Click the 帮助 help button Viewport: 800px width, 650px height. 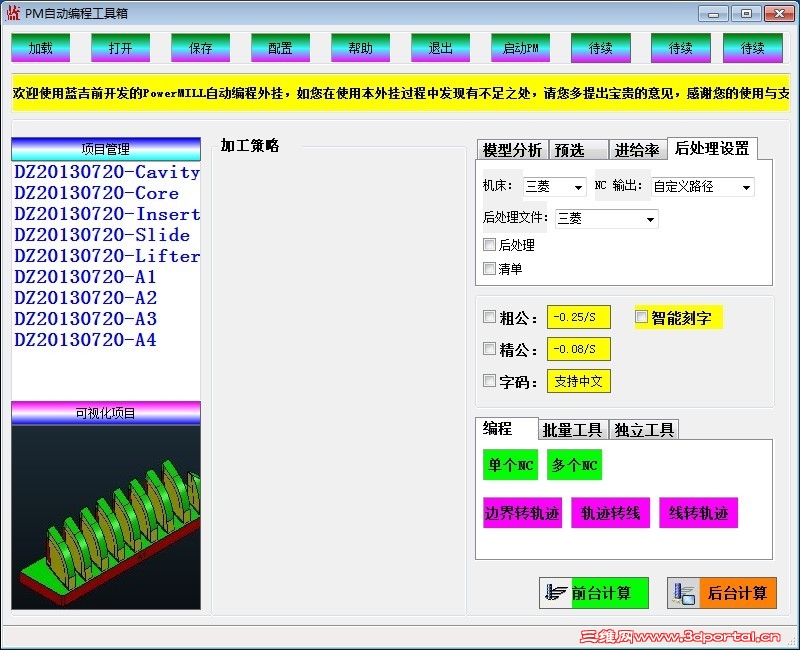click(x=360, y=48)
